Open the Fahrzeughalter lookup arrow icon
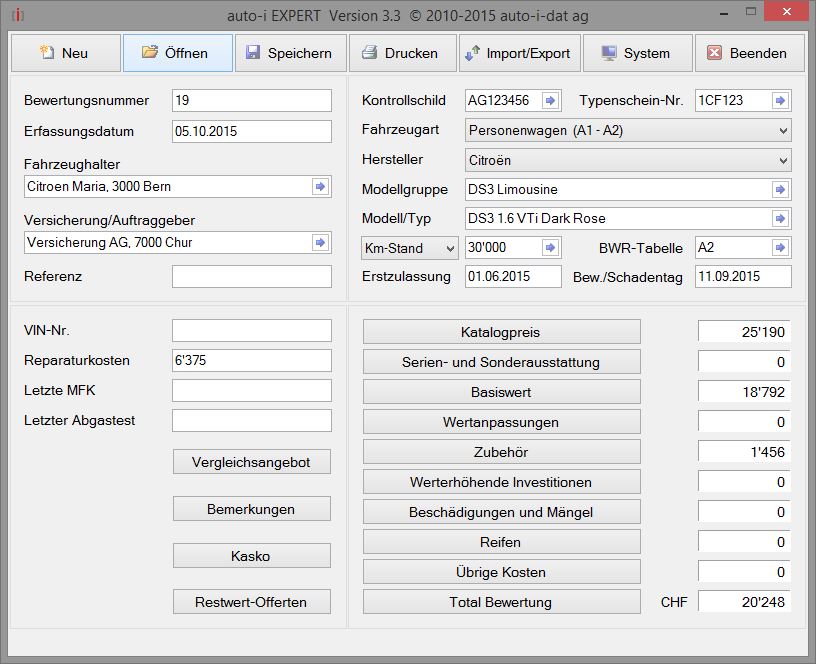 [321, 186]
